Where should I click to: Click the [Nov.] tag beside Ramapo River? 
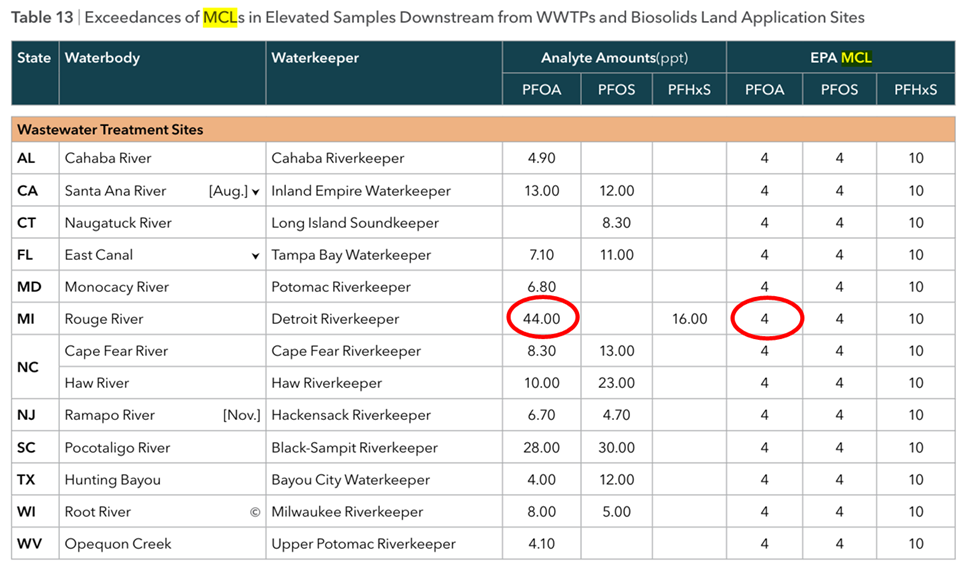242,415
